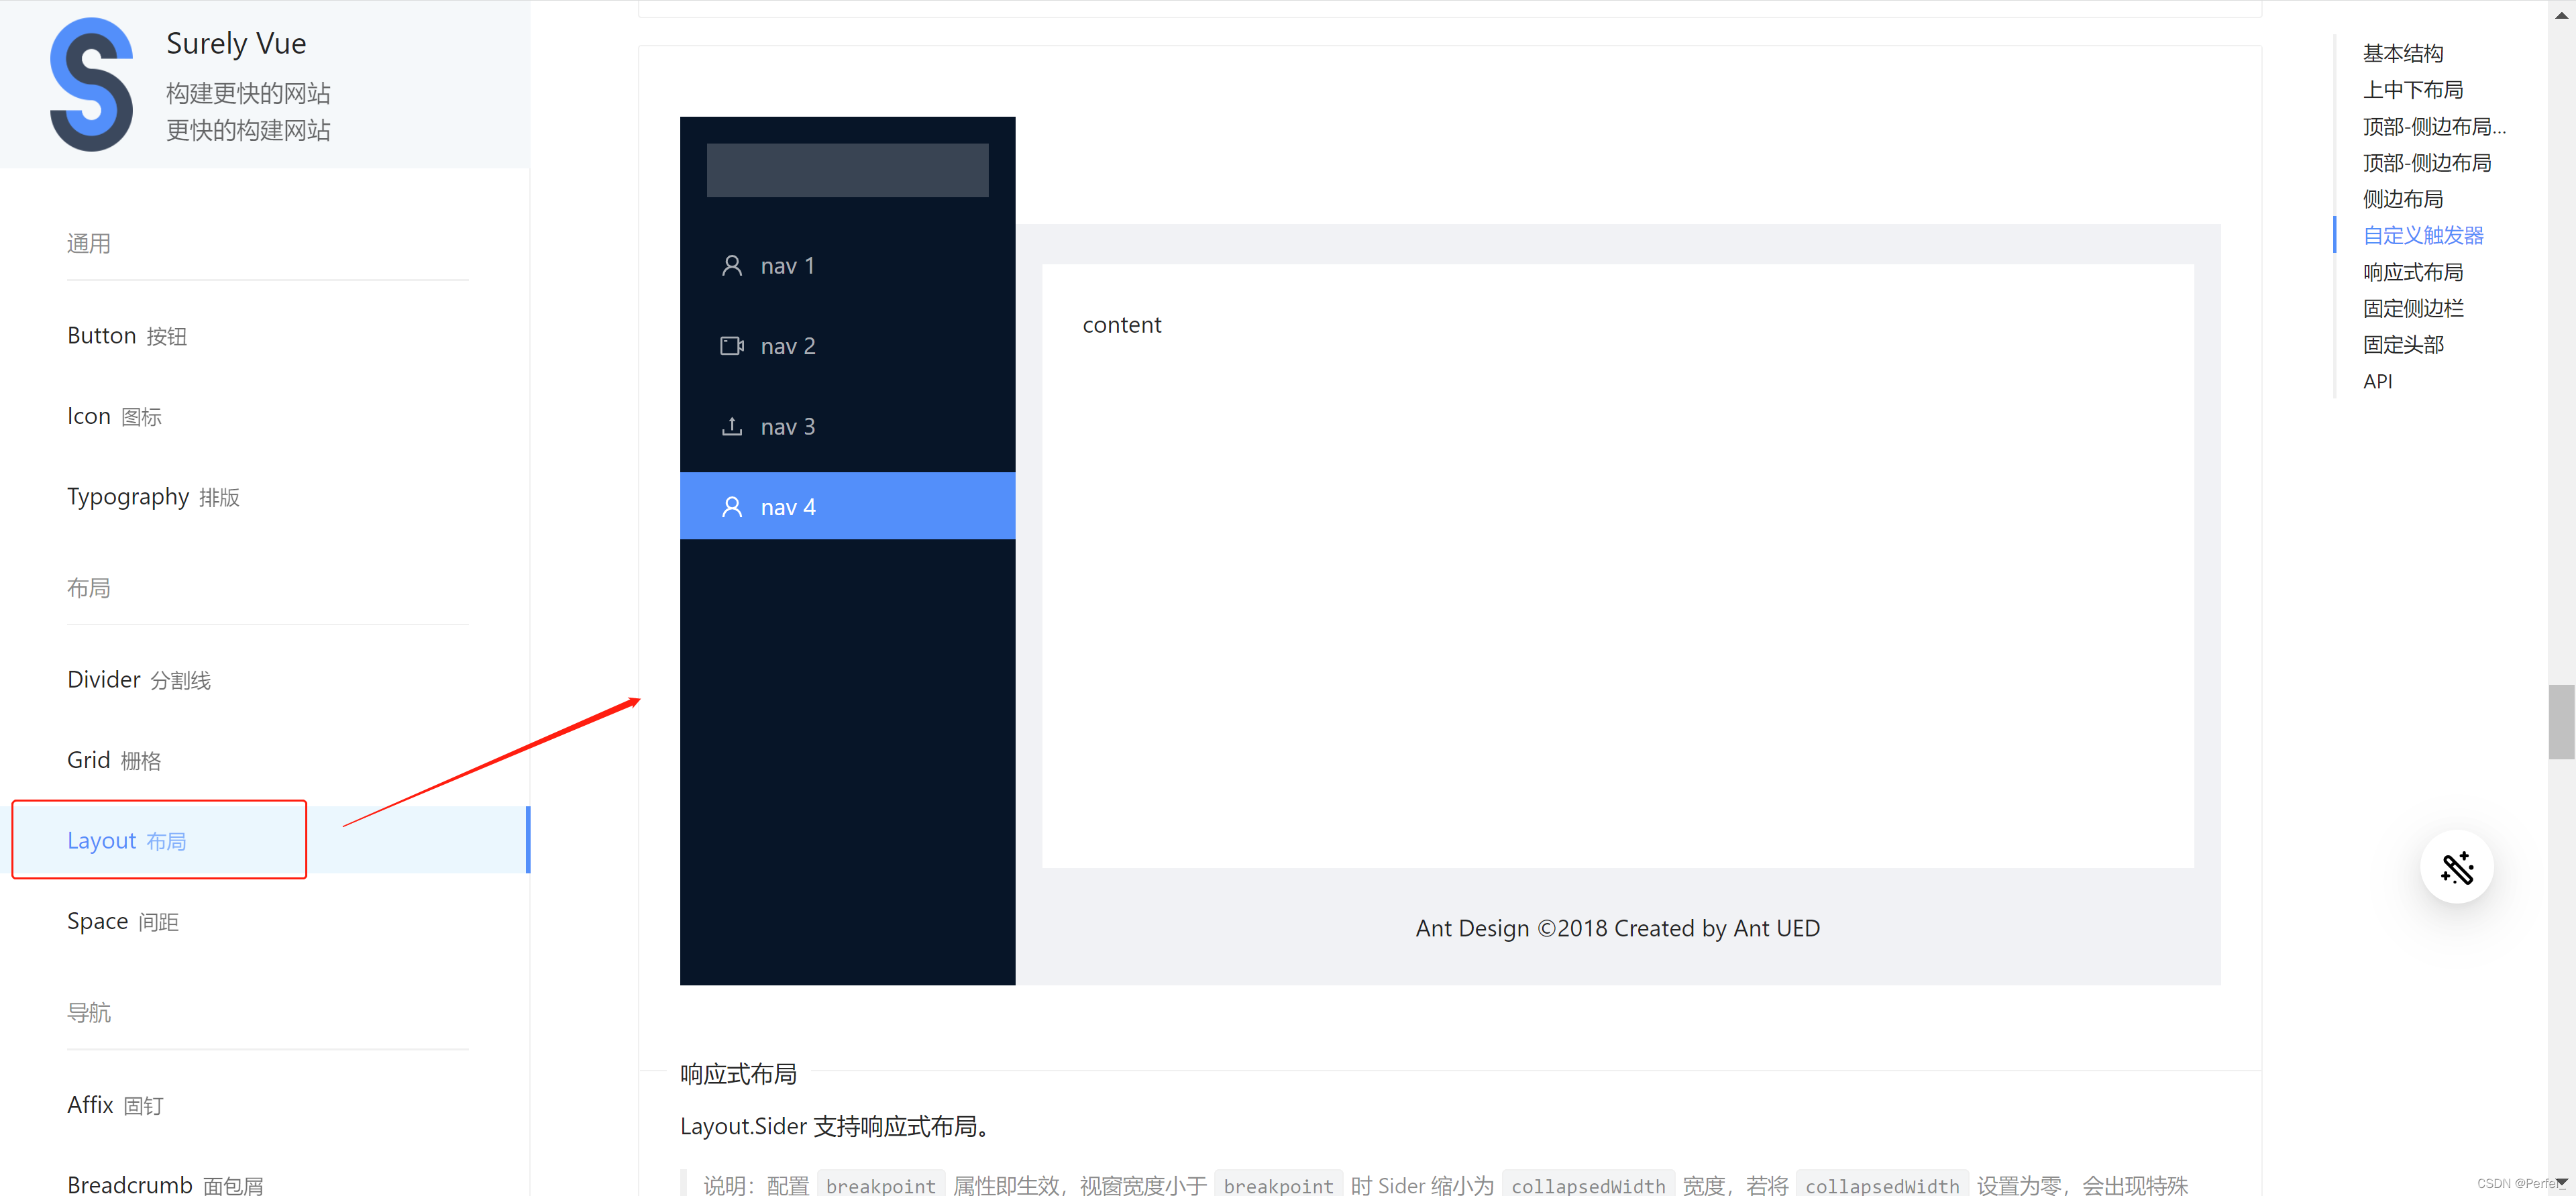Select nav 1 menu item
The height and width of the screenshot is (1196, 2576).
(847, 265)
